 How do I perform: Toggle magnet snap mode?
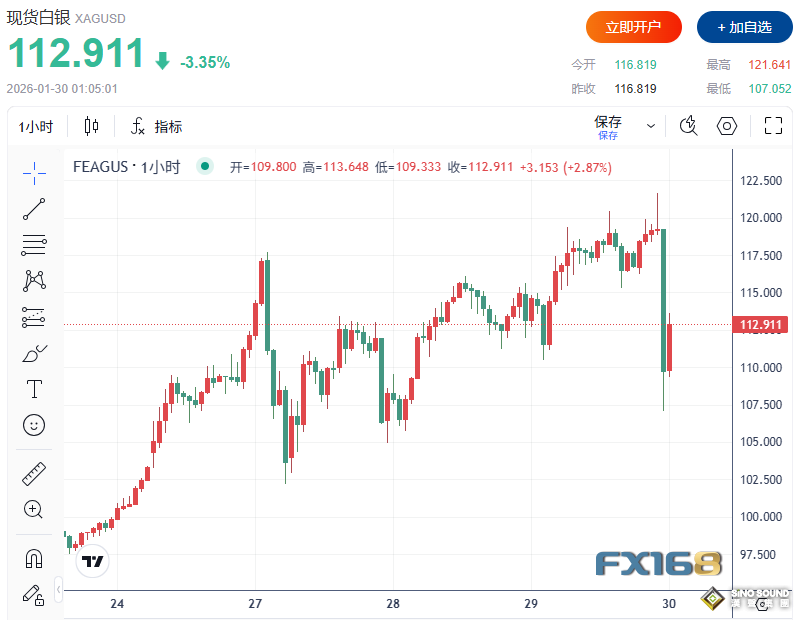(x=34, y=558)
